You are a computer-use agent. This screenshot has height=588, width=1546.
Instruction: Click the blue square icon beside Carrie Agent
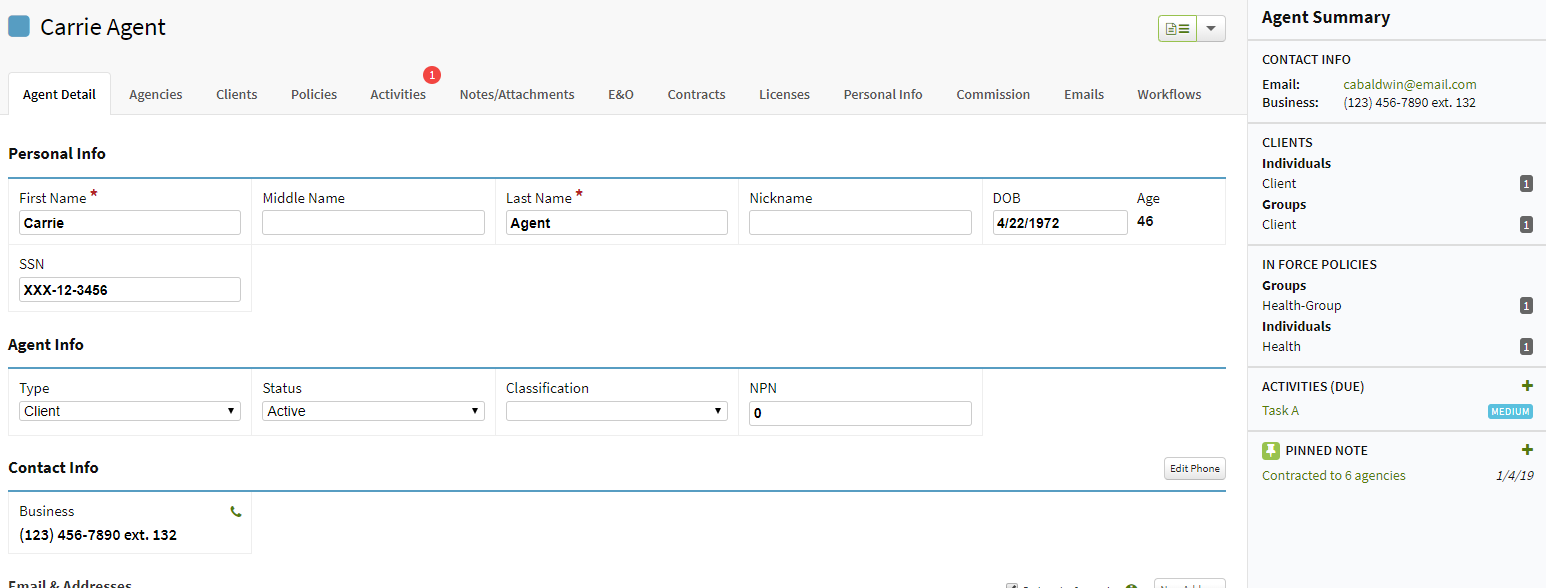[x=18, y=25]
